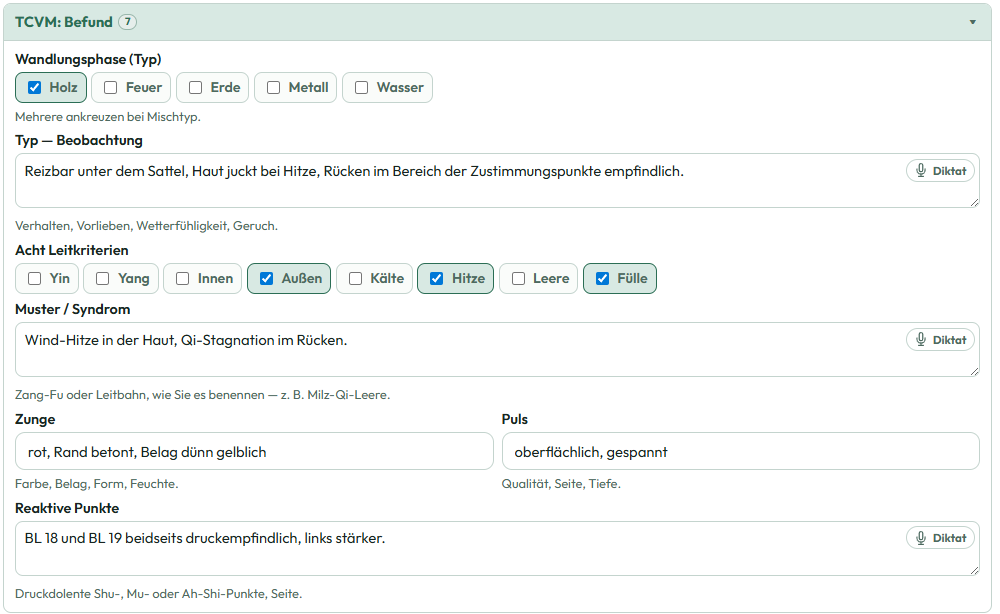Check the Leere Leitkriterium

tap(518, 279)
